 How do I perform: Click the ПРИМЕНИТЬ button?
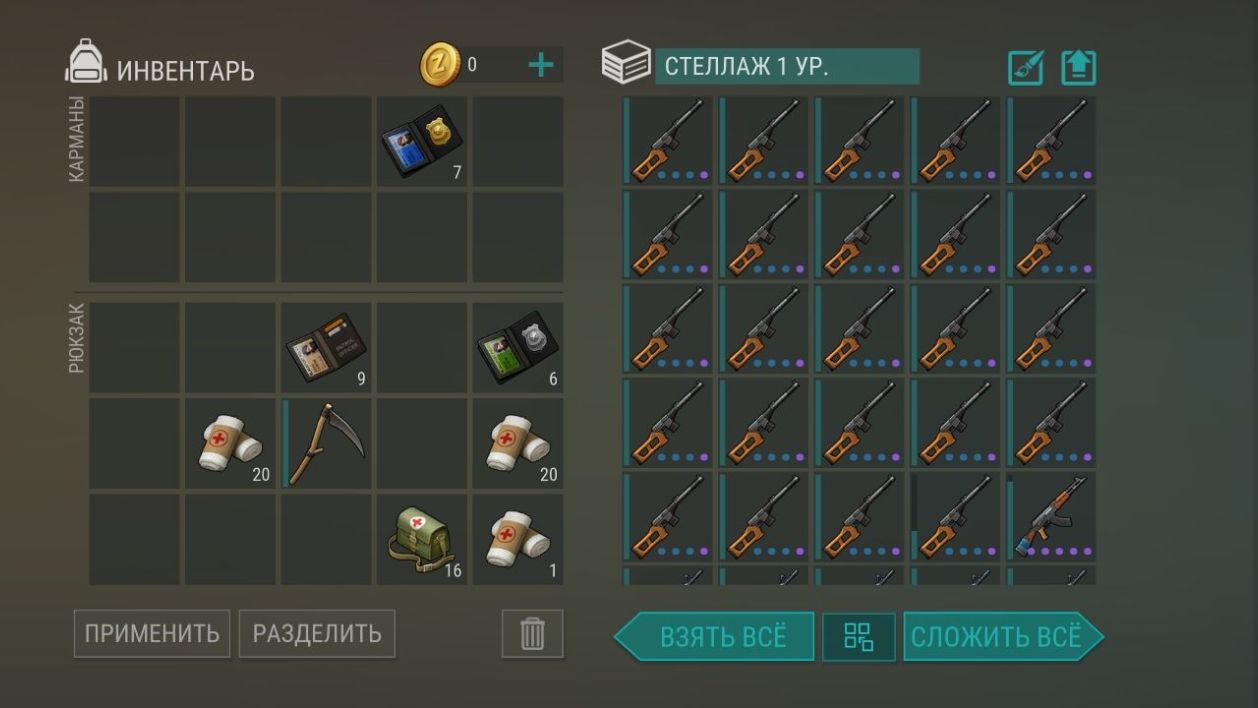click(x=152, y=634)
